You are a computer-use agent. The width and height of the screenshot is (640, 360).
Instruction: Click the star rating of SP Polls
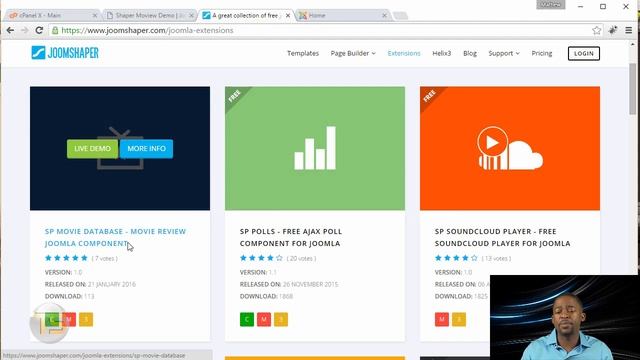(261, 258)
